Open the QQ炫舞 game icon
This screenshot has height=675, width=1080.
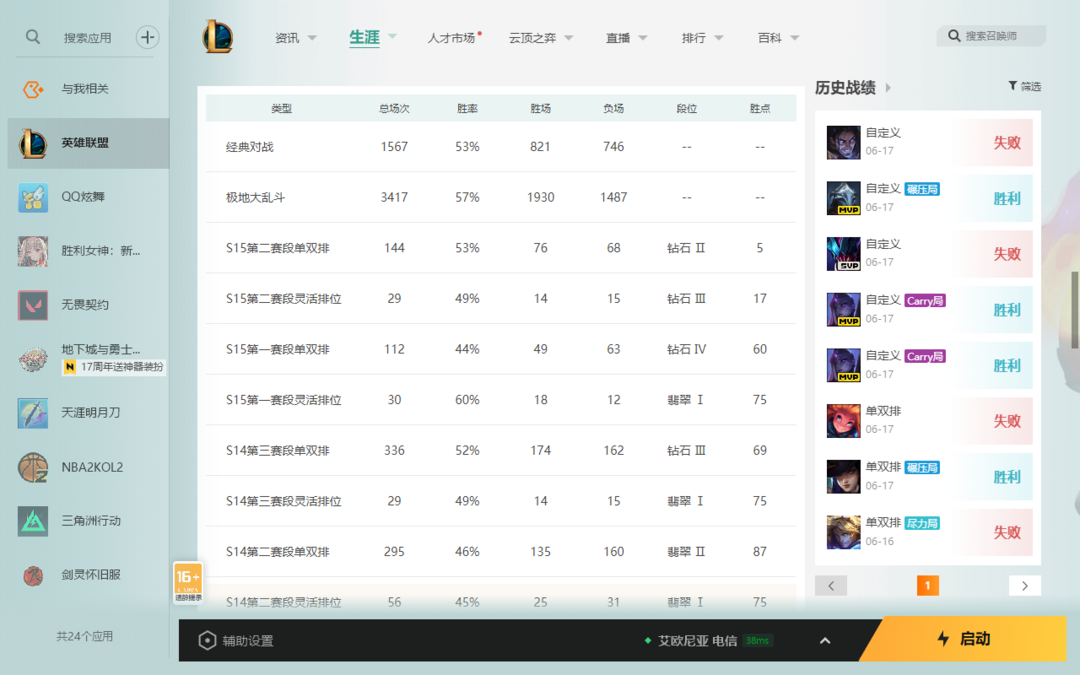(x=32, y=197)
